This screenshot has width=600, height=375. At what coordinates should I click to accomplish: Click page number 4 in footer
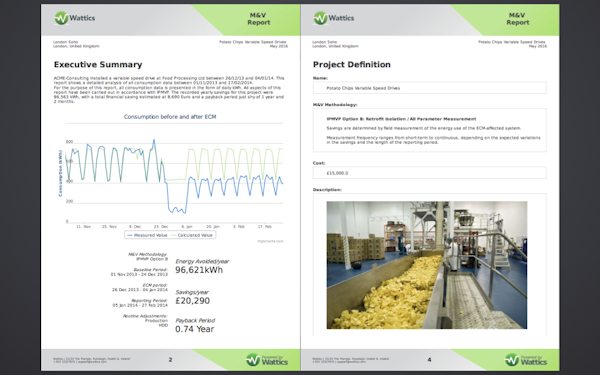(x=429, y=360)
